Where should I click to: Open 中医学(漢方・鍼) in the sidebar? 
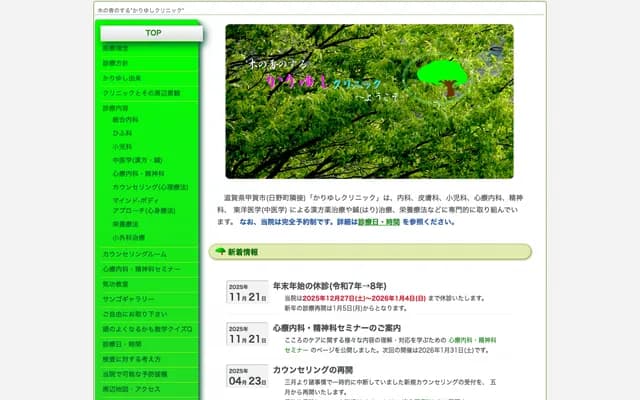click(138, 160)
